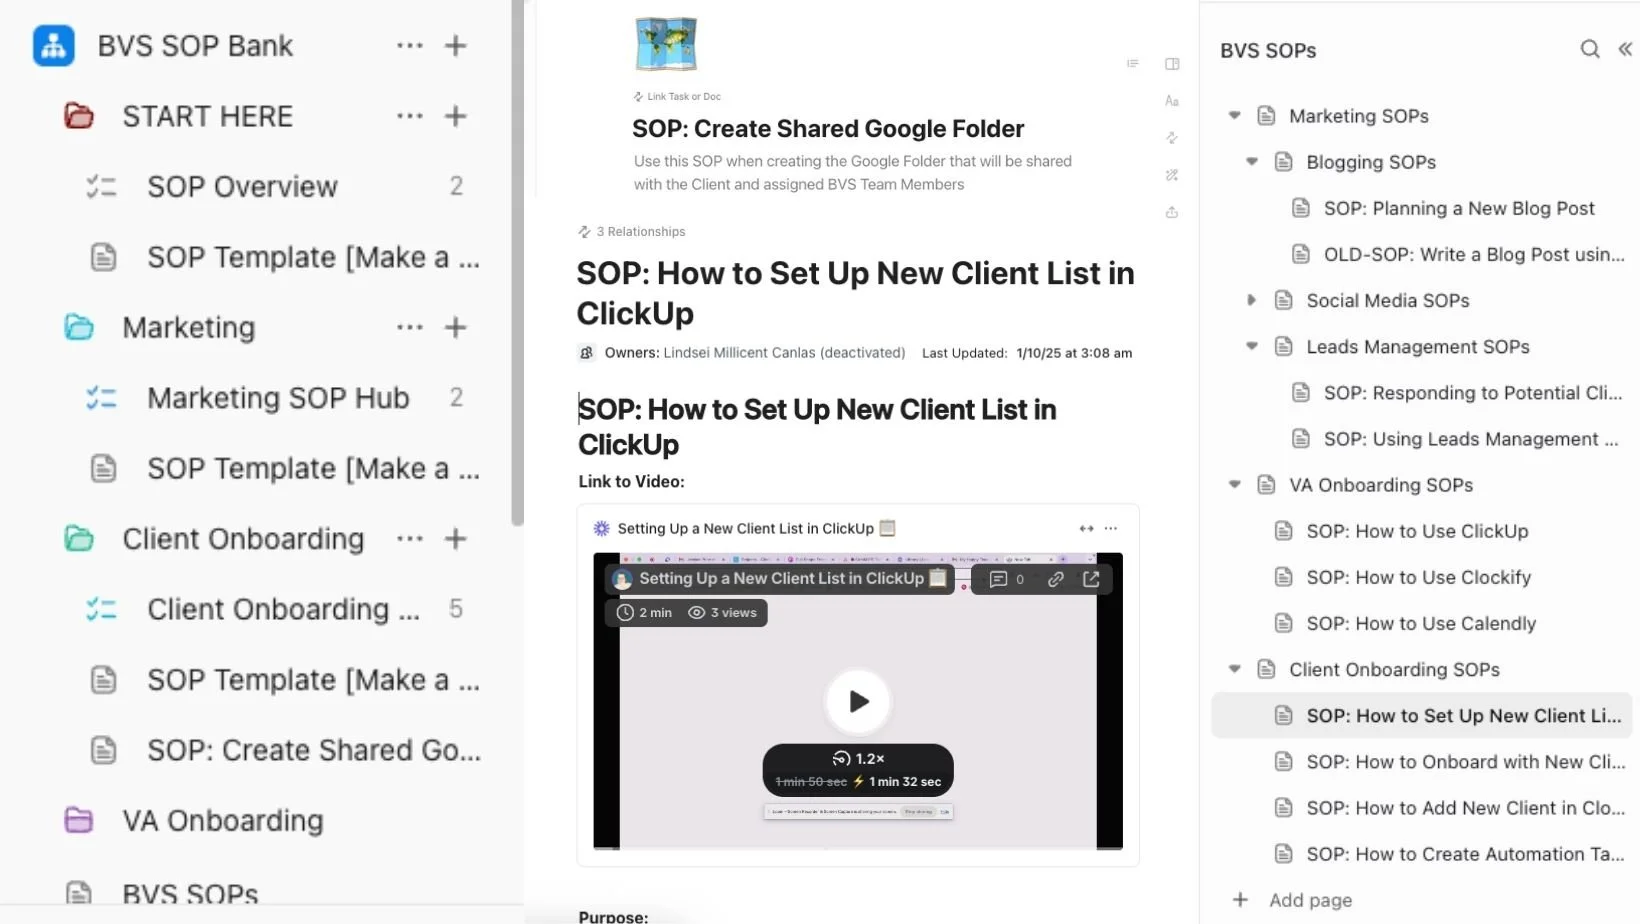Collapse the Client Onboarding SOPs node
The image size is (1640, 924).
(x=1235, y=669)
